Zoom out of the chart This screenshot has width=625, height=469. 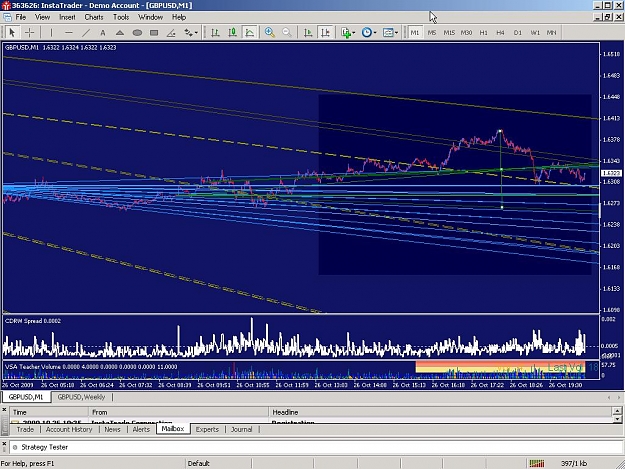point(287,33)
